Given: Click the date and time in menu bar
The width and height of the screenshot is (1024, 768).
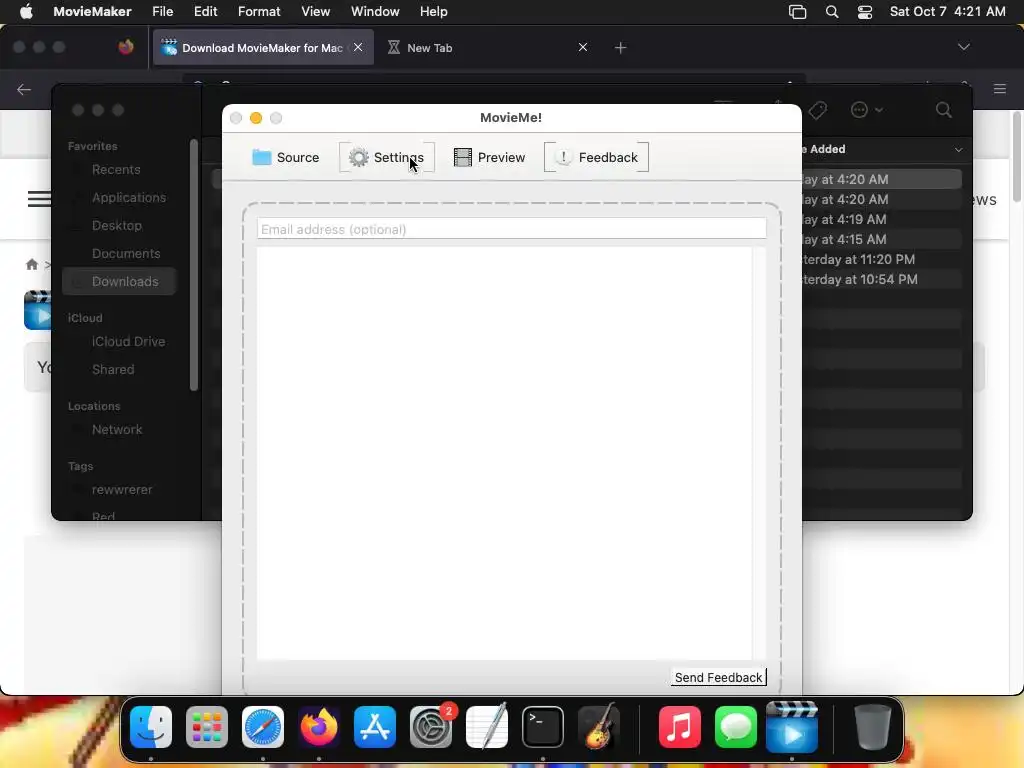Looking at the screenshot, I should (x=948, y=12).
